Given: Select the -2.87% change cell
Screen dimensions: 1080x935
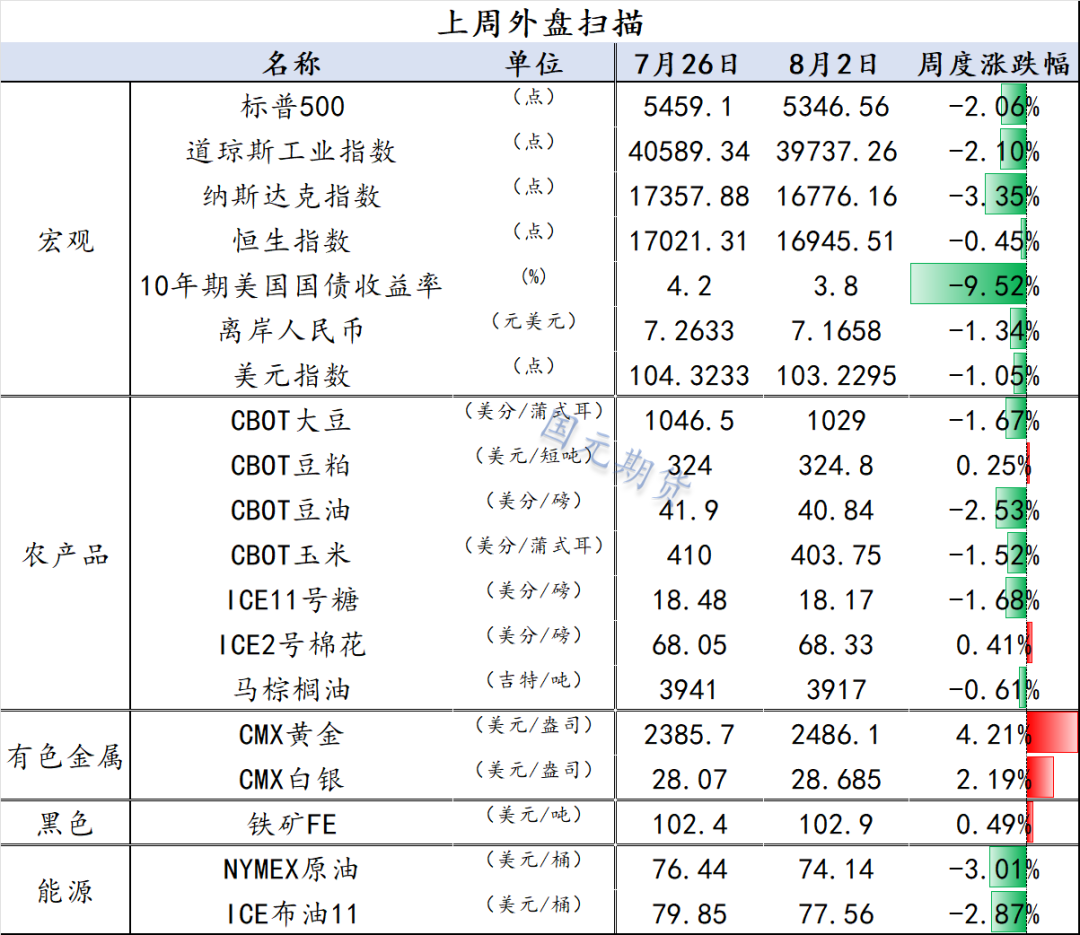Looking at the screenshot, I should pos(994,914).
